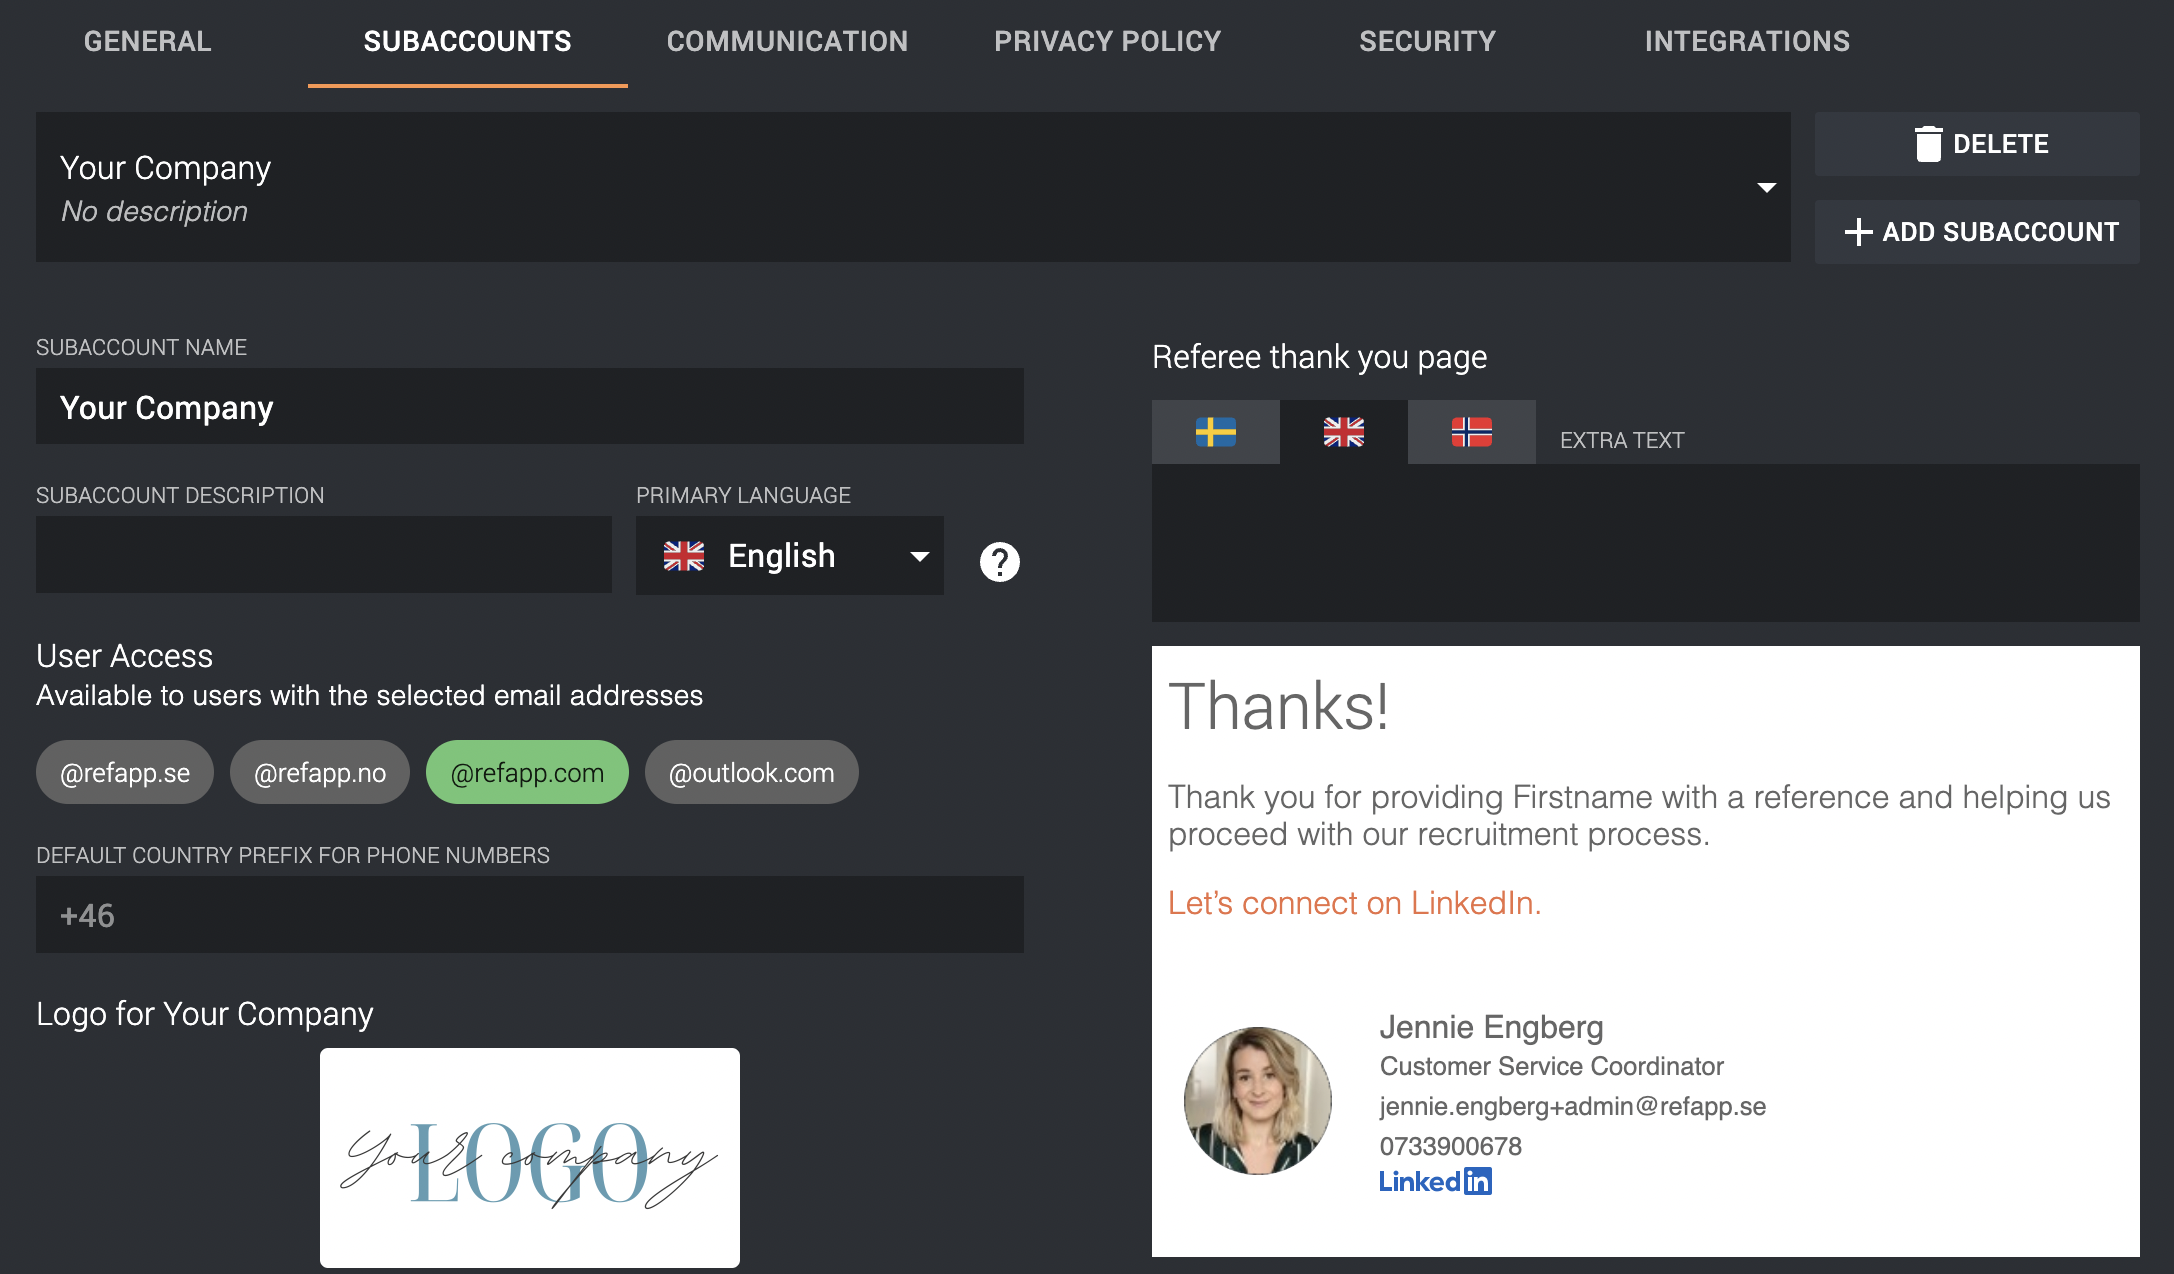The height and width of the screenshot is (1274, 2174).
Task: Click into the Subaccount Description field
Action: pos(324,555)
